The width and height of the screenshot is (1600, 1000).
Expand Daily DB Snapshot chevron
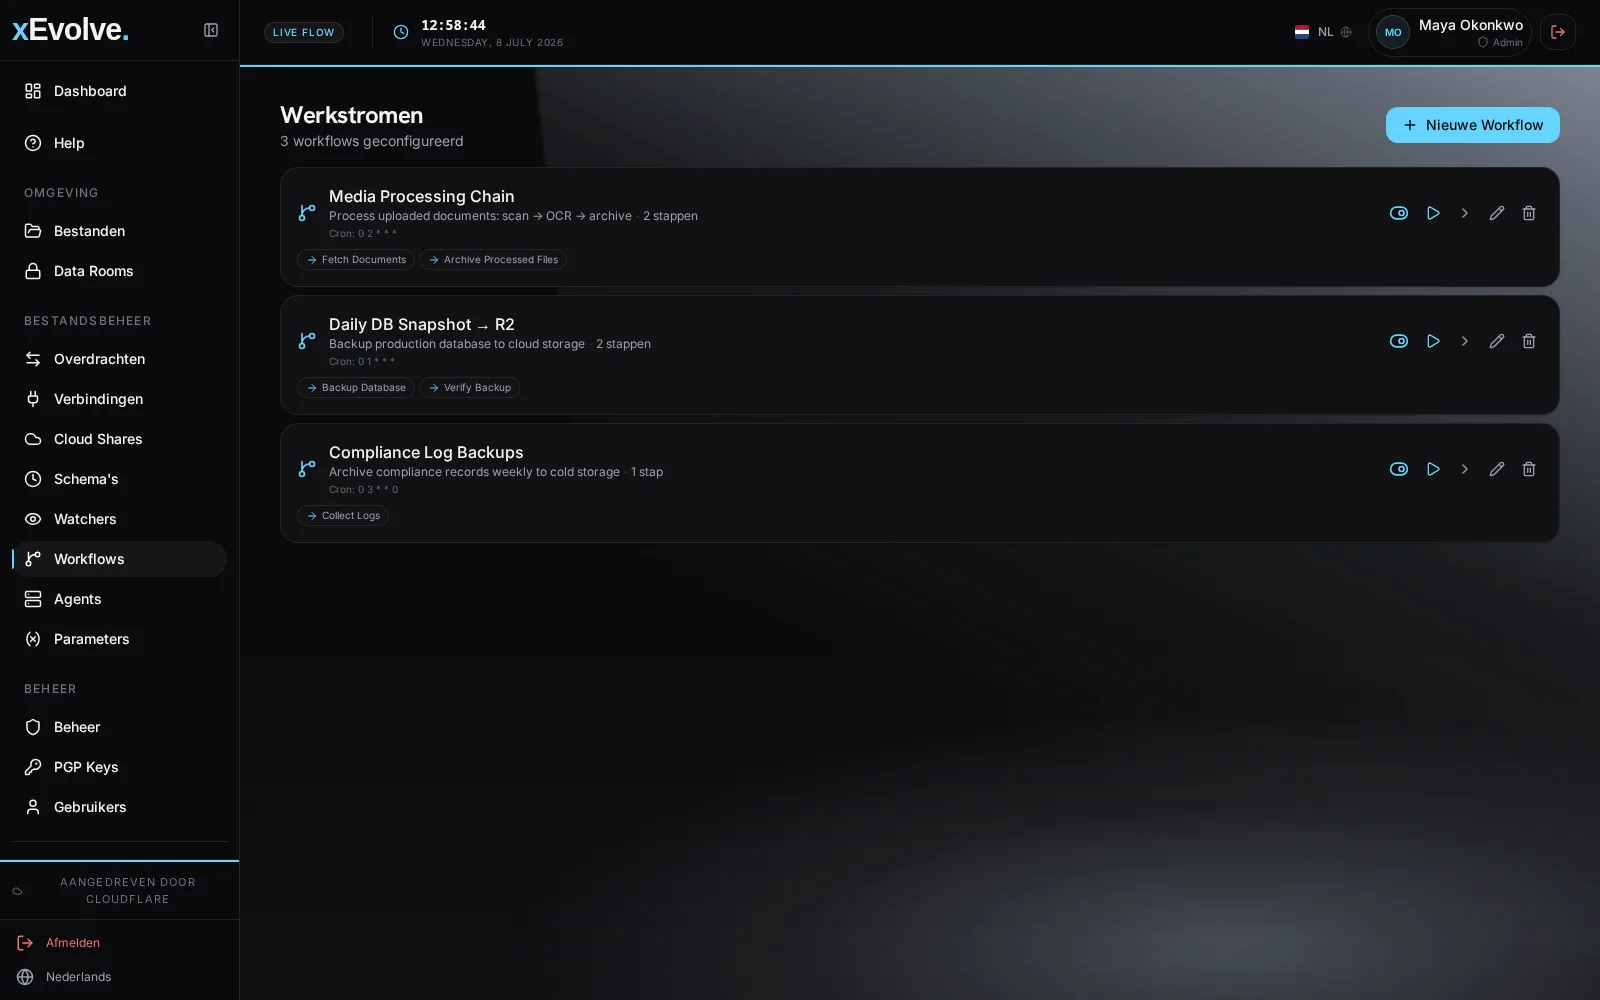tap(1465, 341)
